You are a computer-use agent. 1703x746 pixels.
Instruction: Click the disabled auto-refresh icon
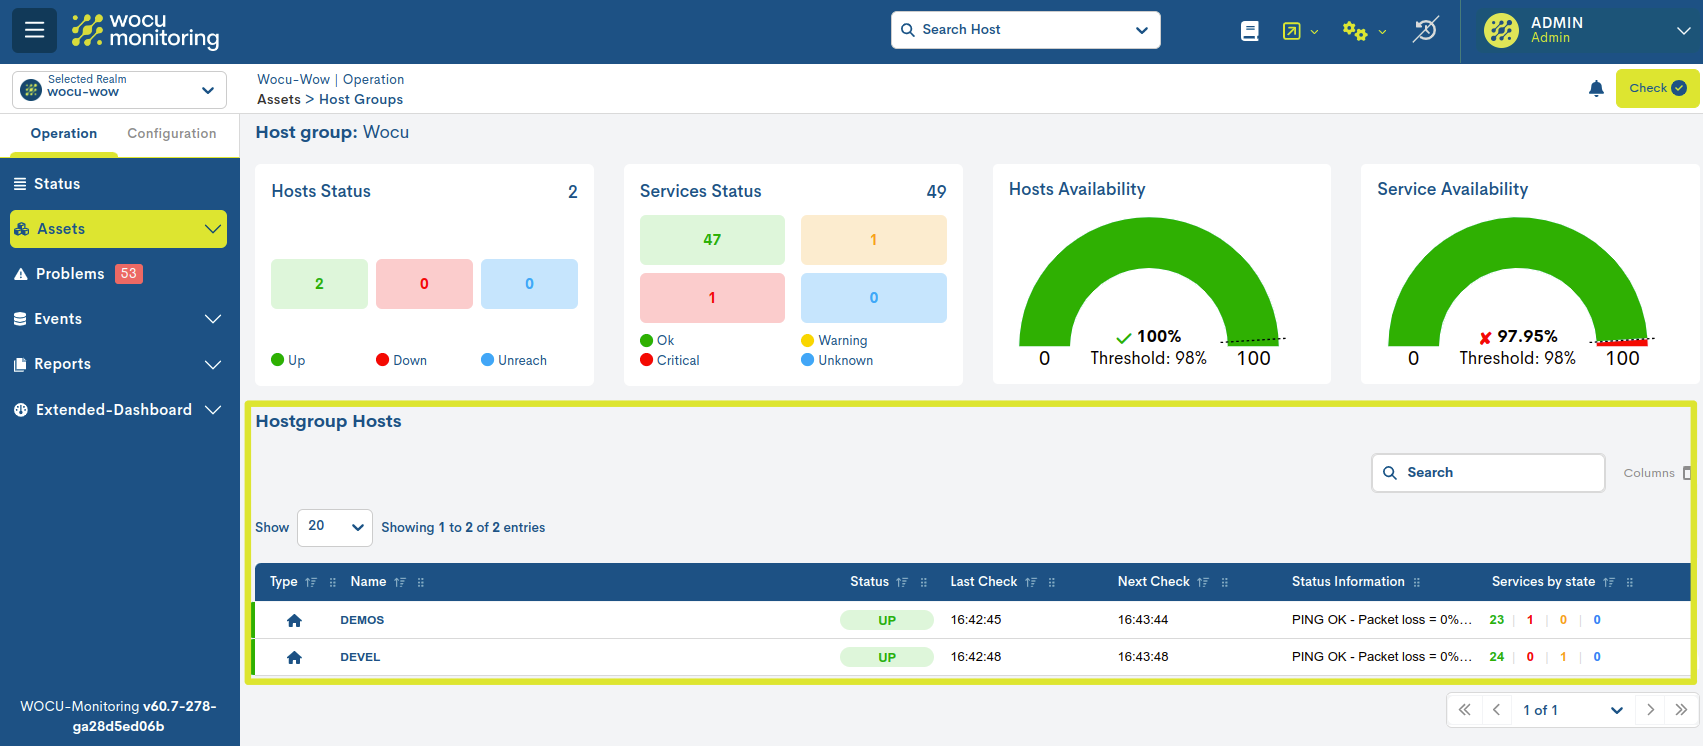click(x=1425, y=30)
